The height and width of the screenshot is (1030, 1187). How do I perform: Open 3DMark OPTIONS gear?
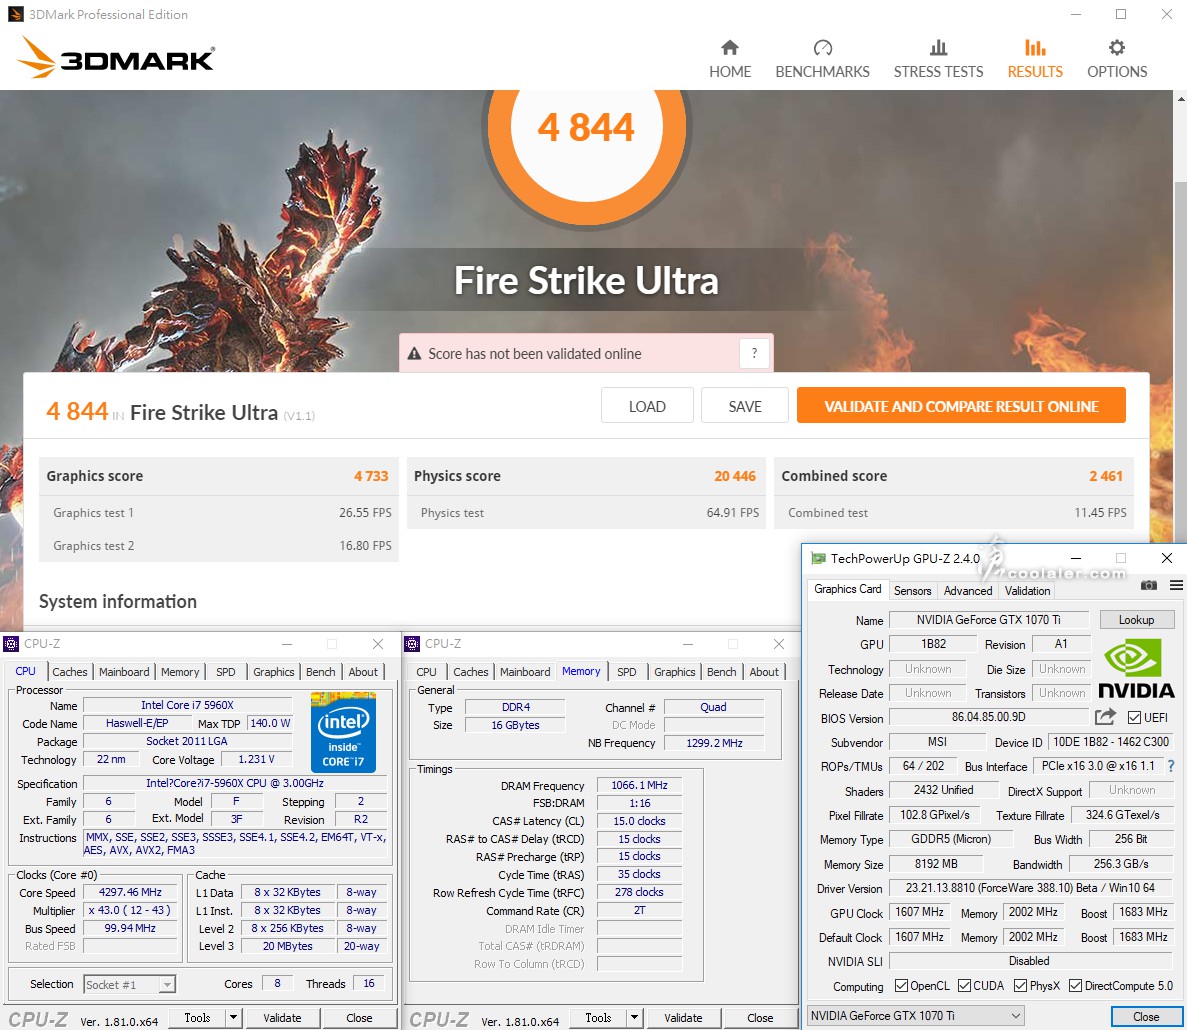click(1117, 59)
